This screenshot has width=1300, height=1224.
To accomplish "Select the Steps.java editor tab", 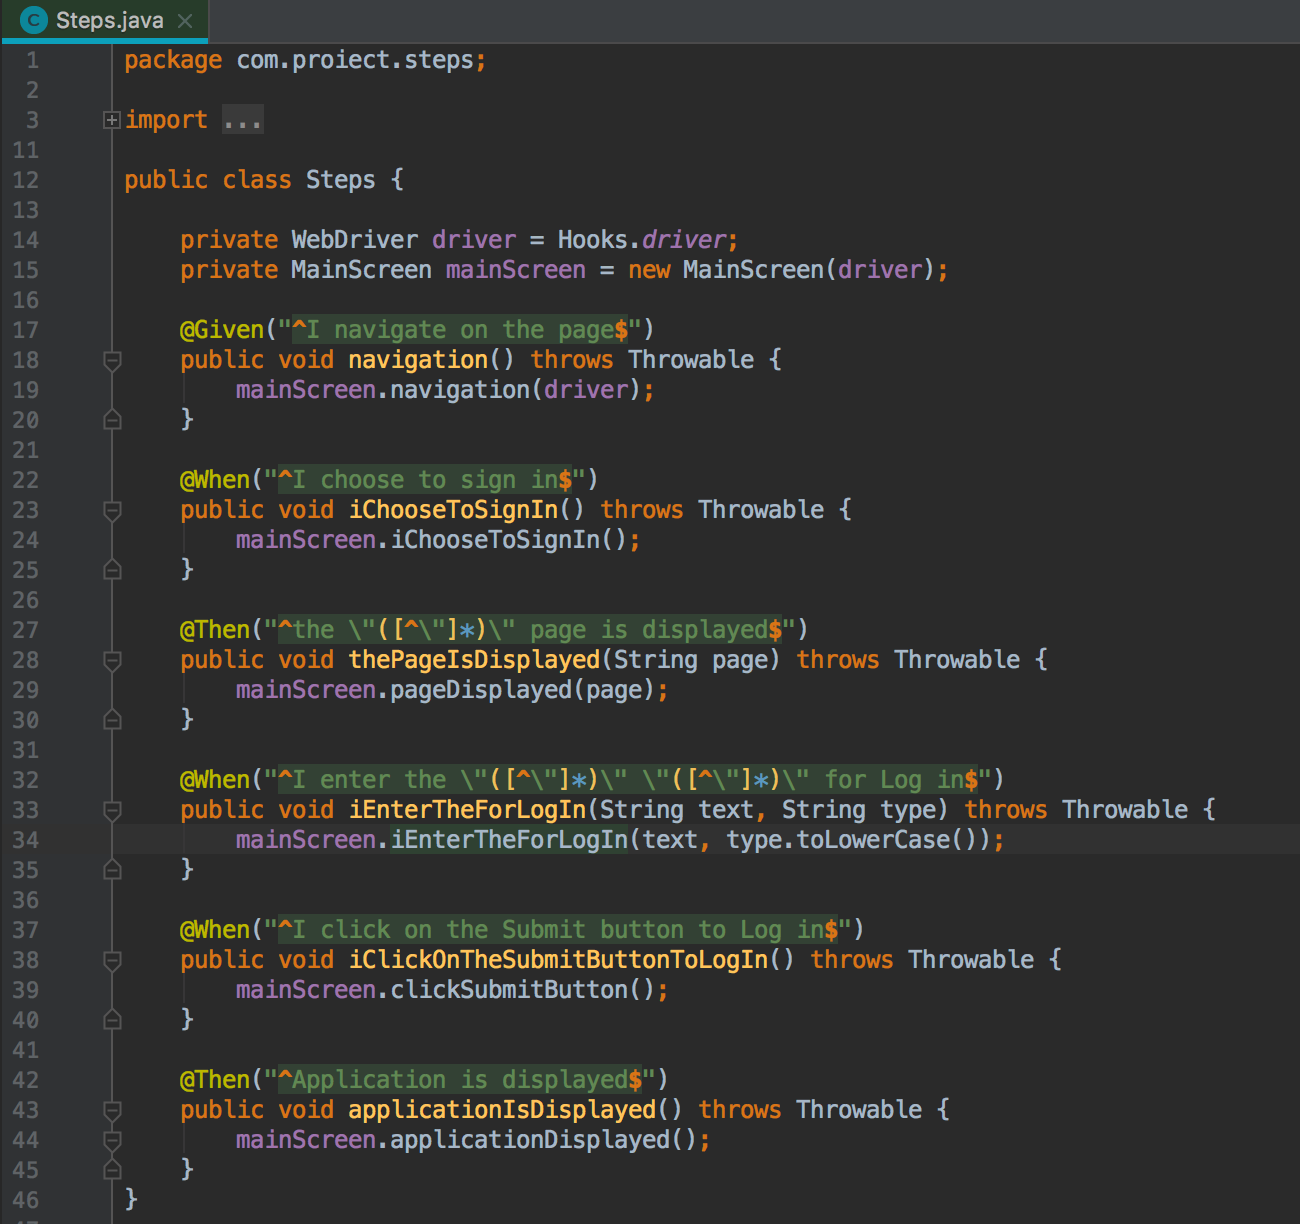I will point(108,20).
